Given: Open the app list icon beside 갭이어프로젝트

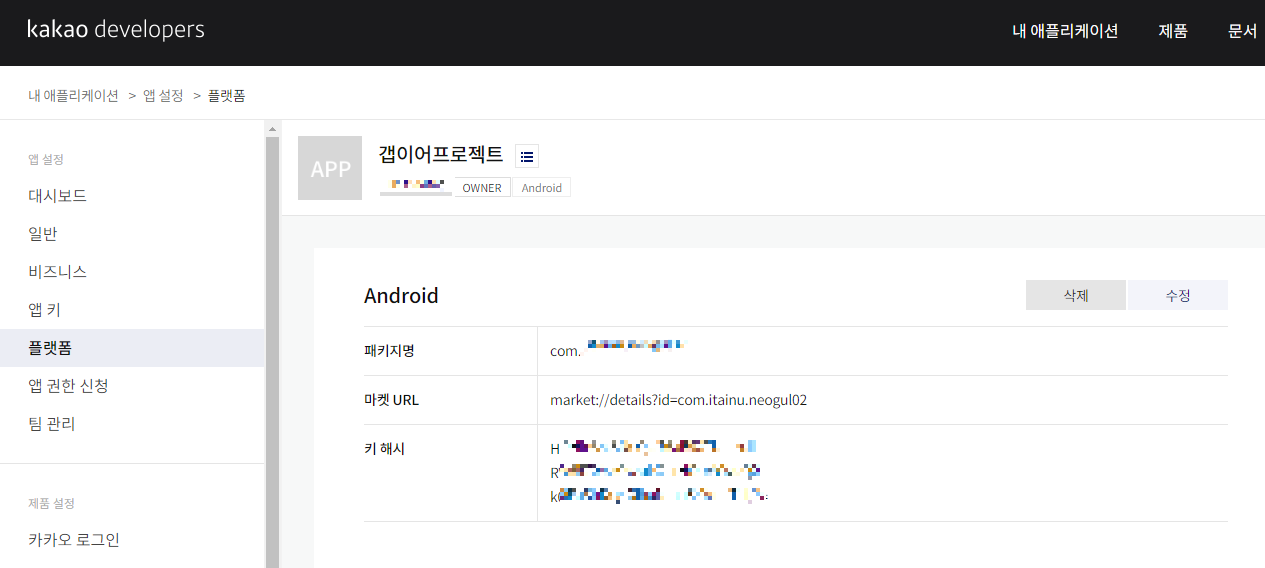Looking at the screenshot, I should click(x=527, y=156).
